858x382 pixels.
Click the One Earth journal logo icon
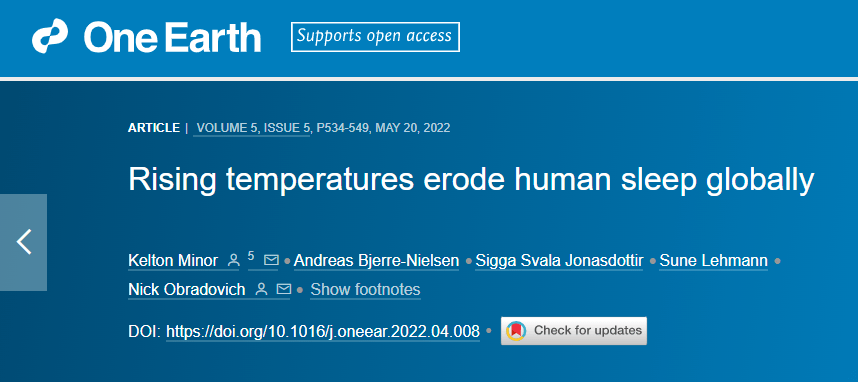point(50,36)
